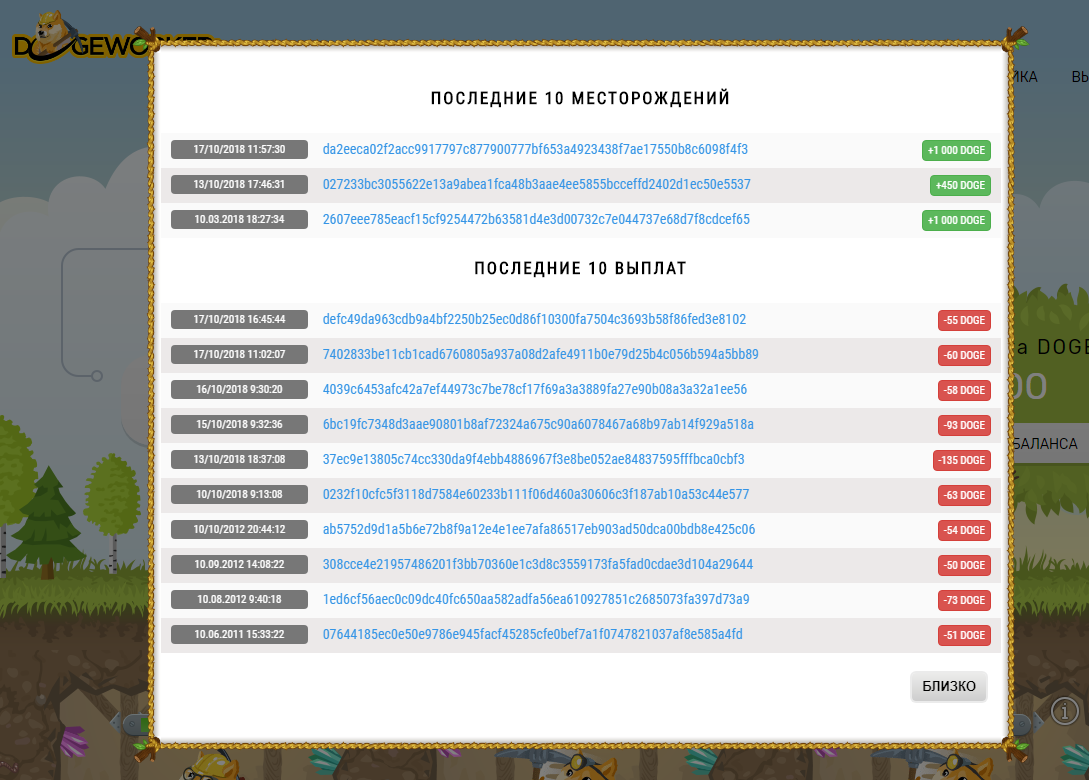Click date label 15/10/2018 9:32:36
The height and width of the screenshot is (780, 1089).
pos(239,424)
